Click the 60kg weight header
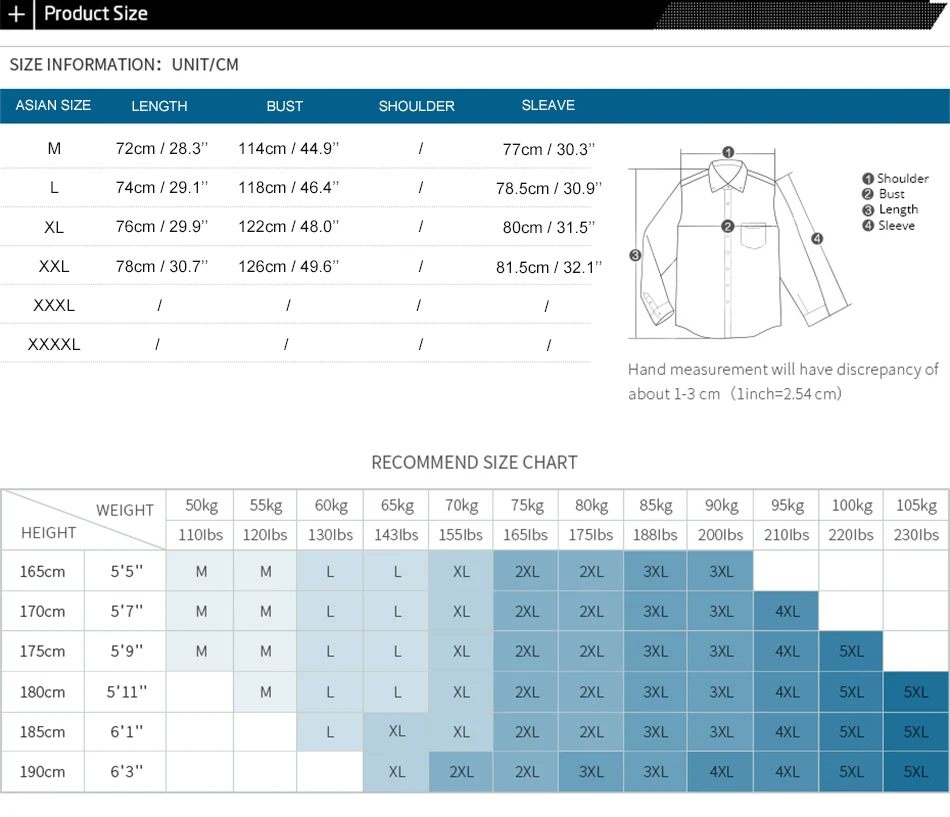 [331, 505]
